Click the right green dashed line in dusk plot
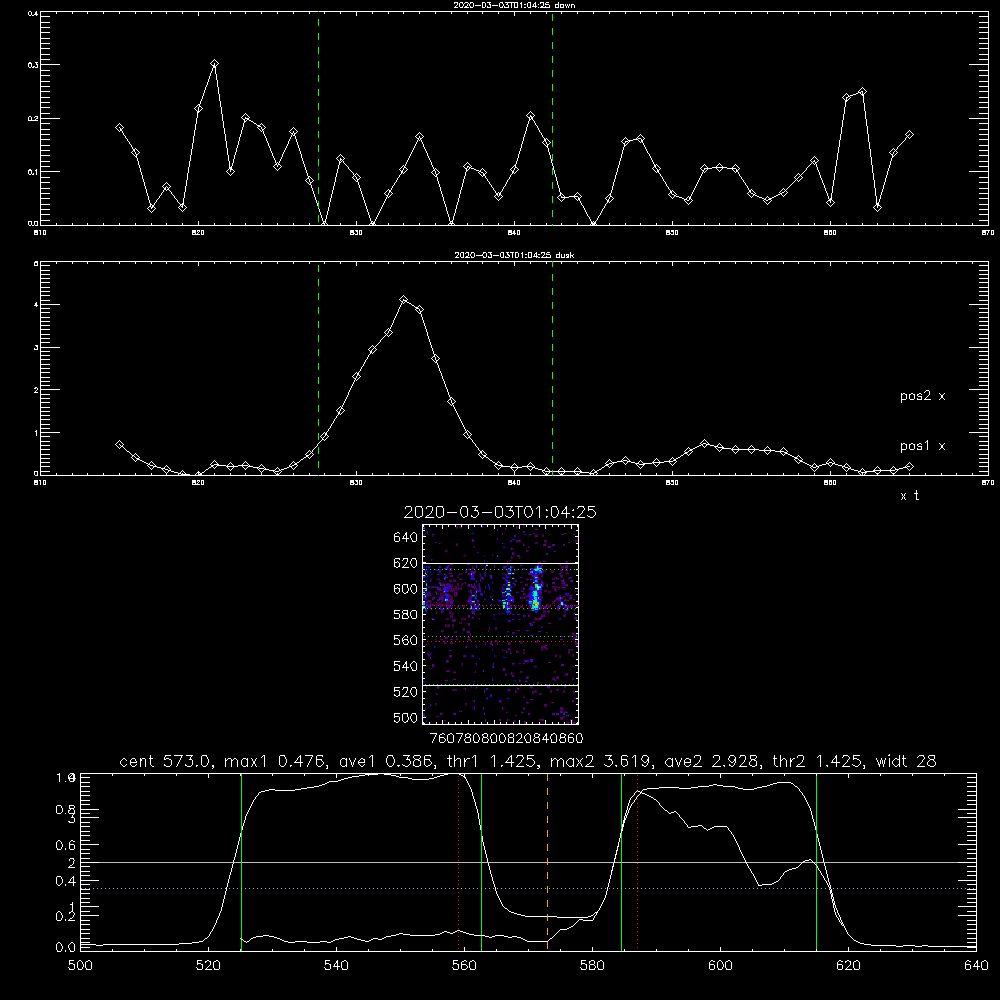The height and width of the screenshot is (1000, 1000). [552, 369]
